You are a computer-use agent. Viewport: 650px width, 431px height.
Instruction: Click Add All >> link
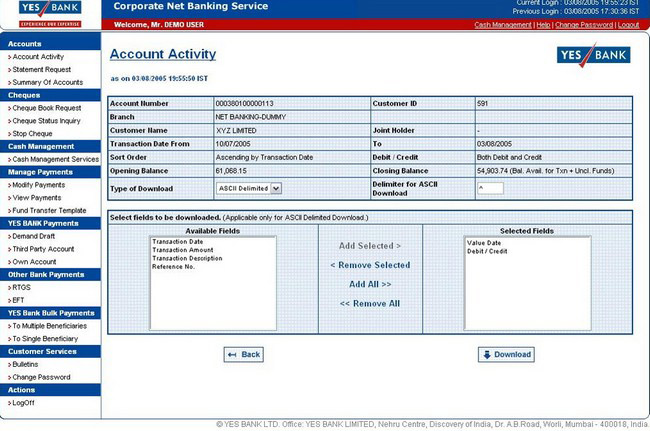[370, 284]
